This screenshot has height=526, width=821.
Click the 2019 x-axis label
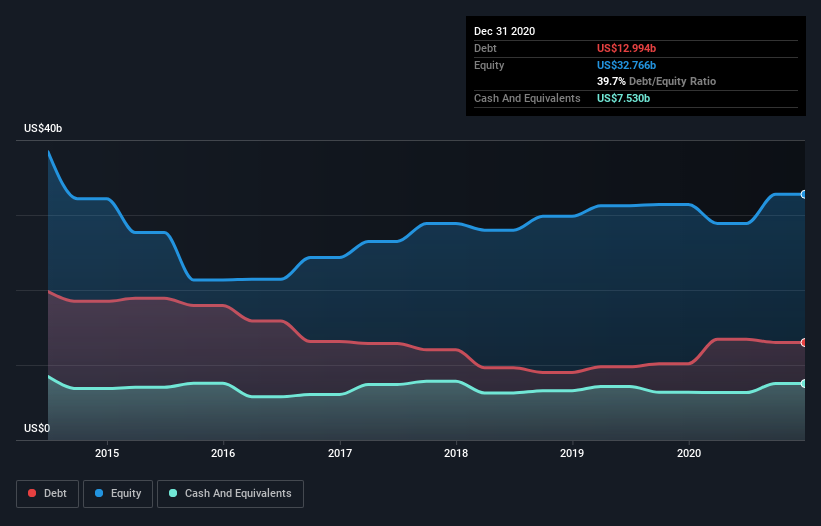tap(572, 453)
